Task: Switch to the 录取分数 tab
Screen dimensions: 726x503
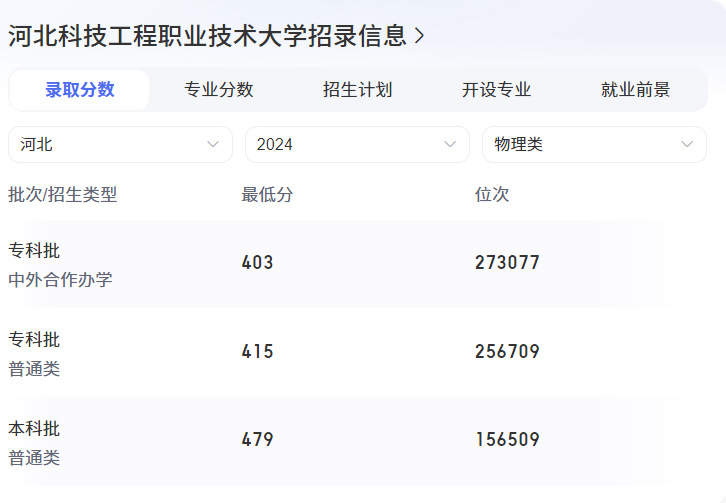Action: tap(80, 90)
